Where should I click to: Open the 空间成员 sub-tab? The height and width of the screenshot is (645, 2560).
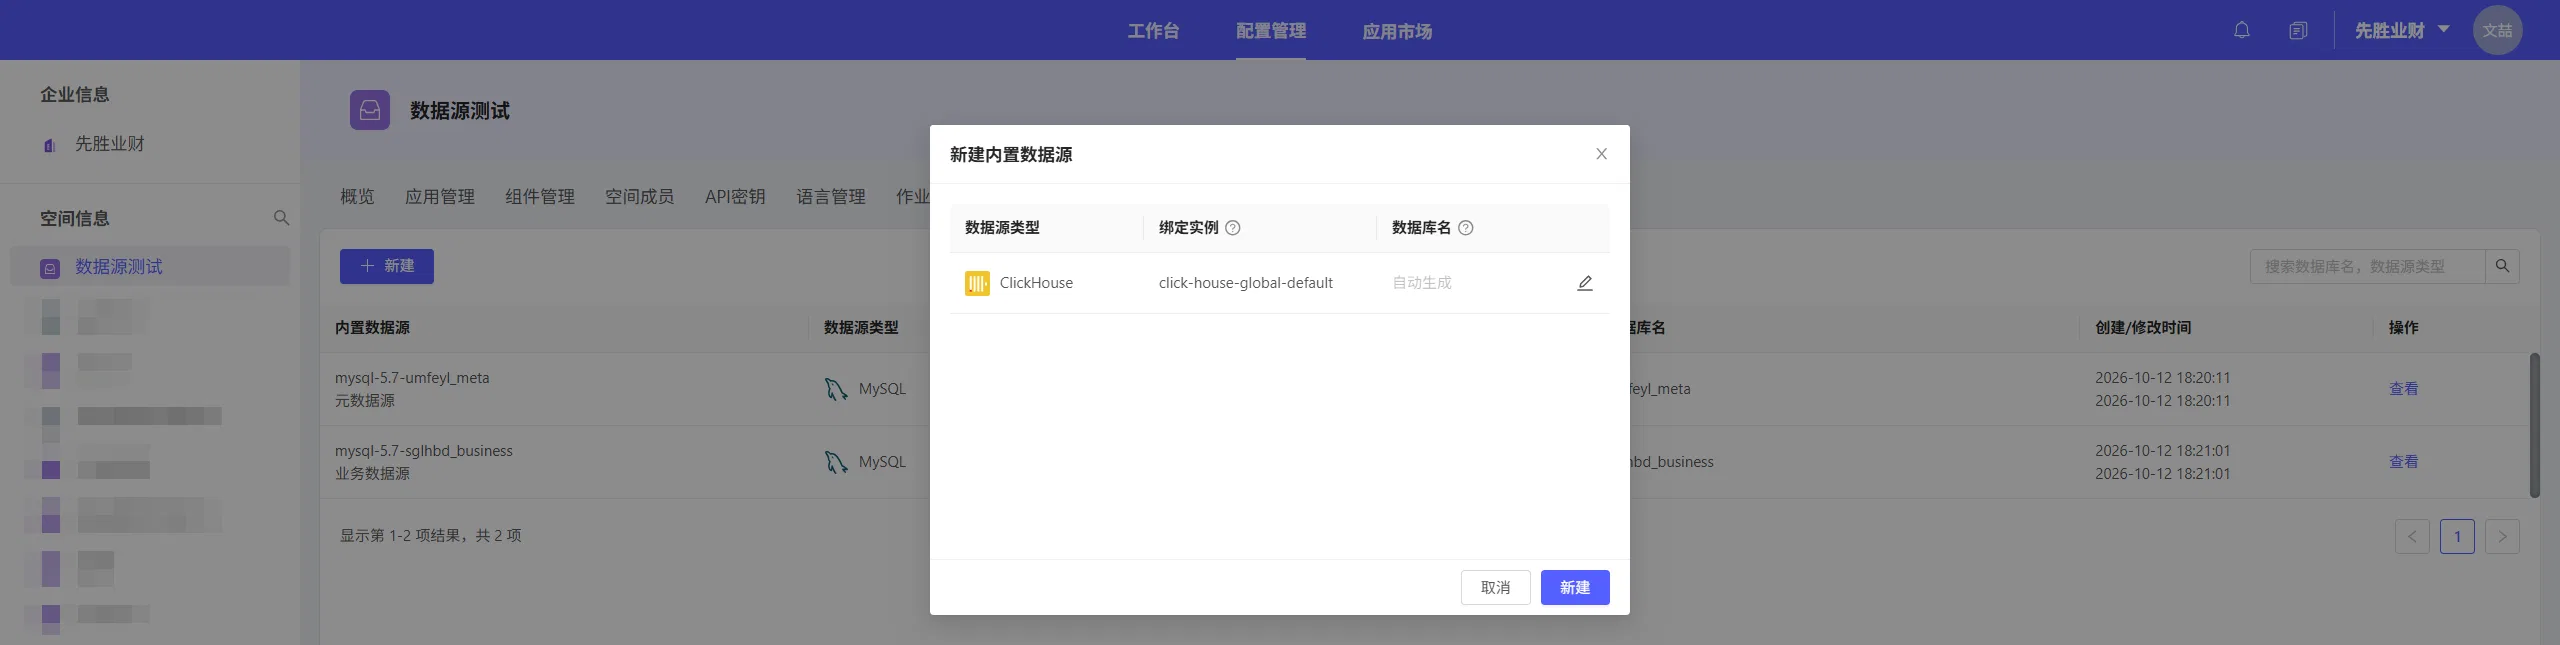pos(640,197)
